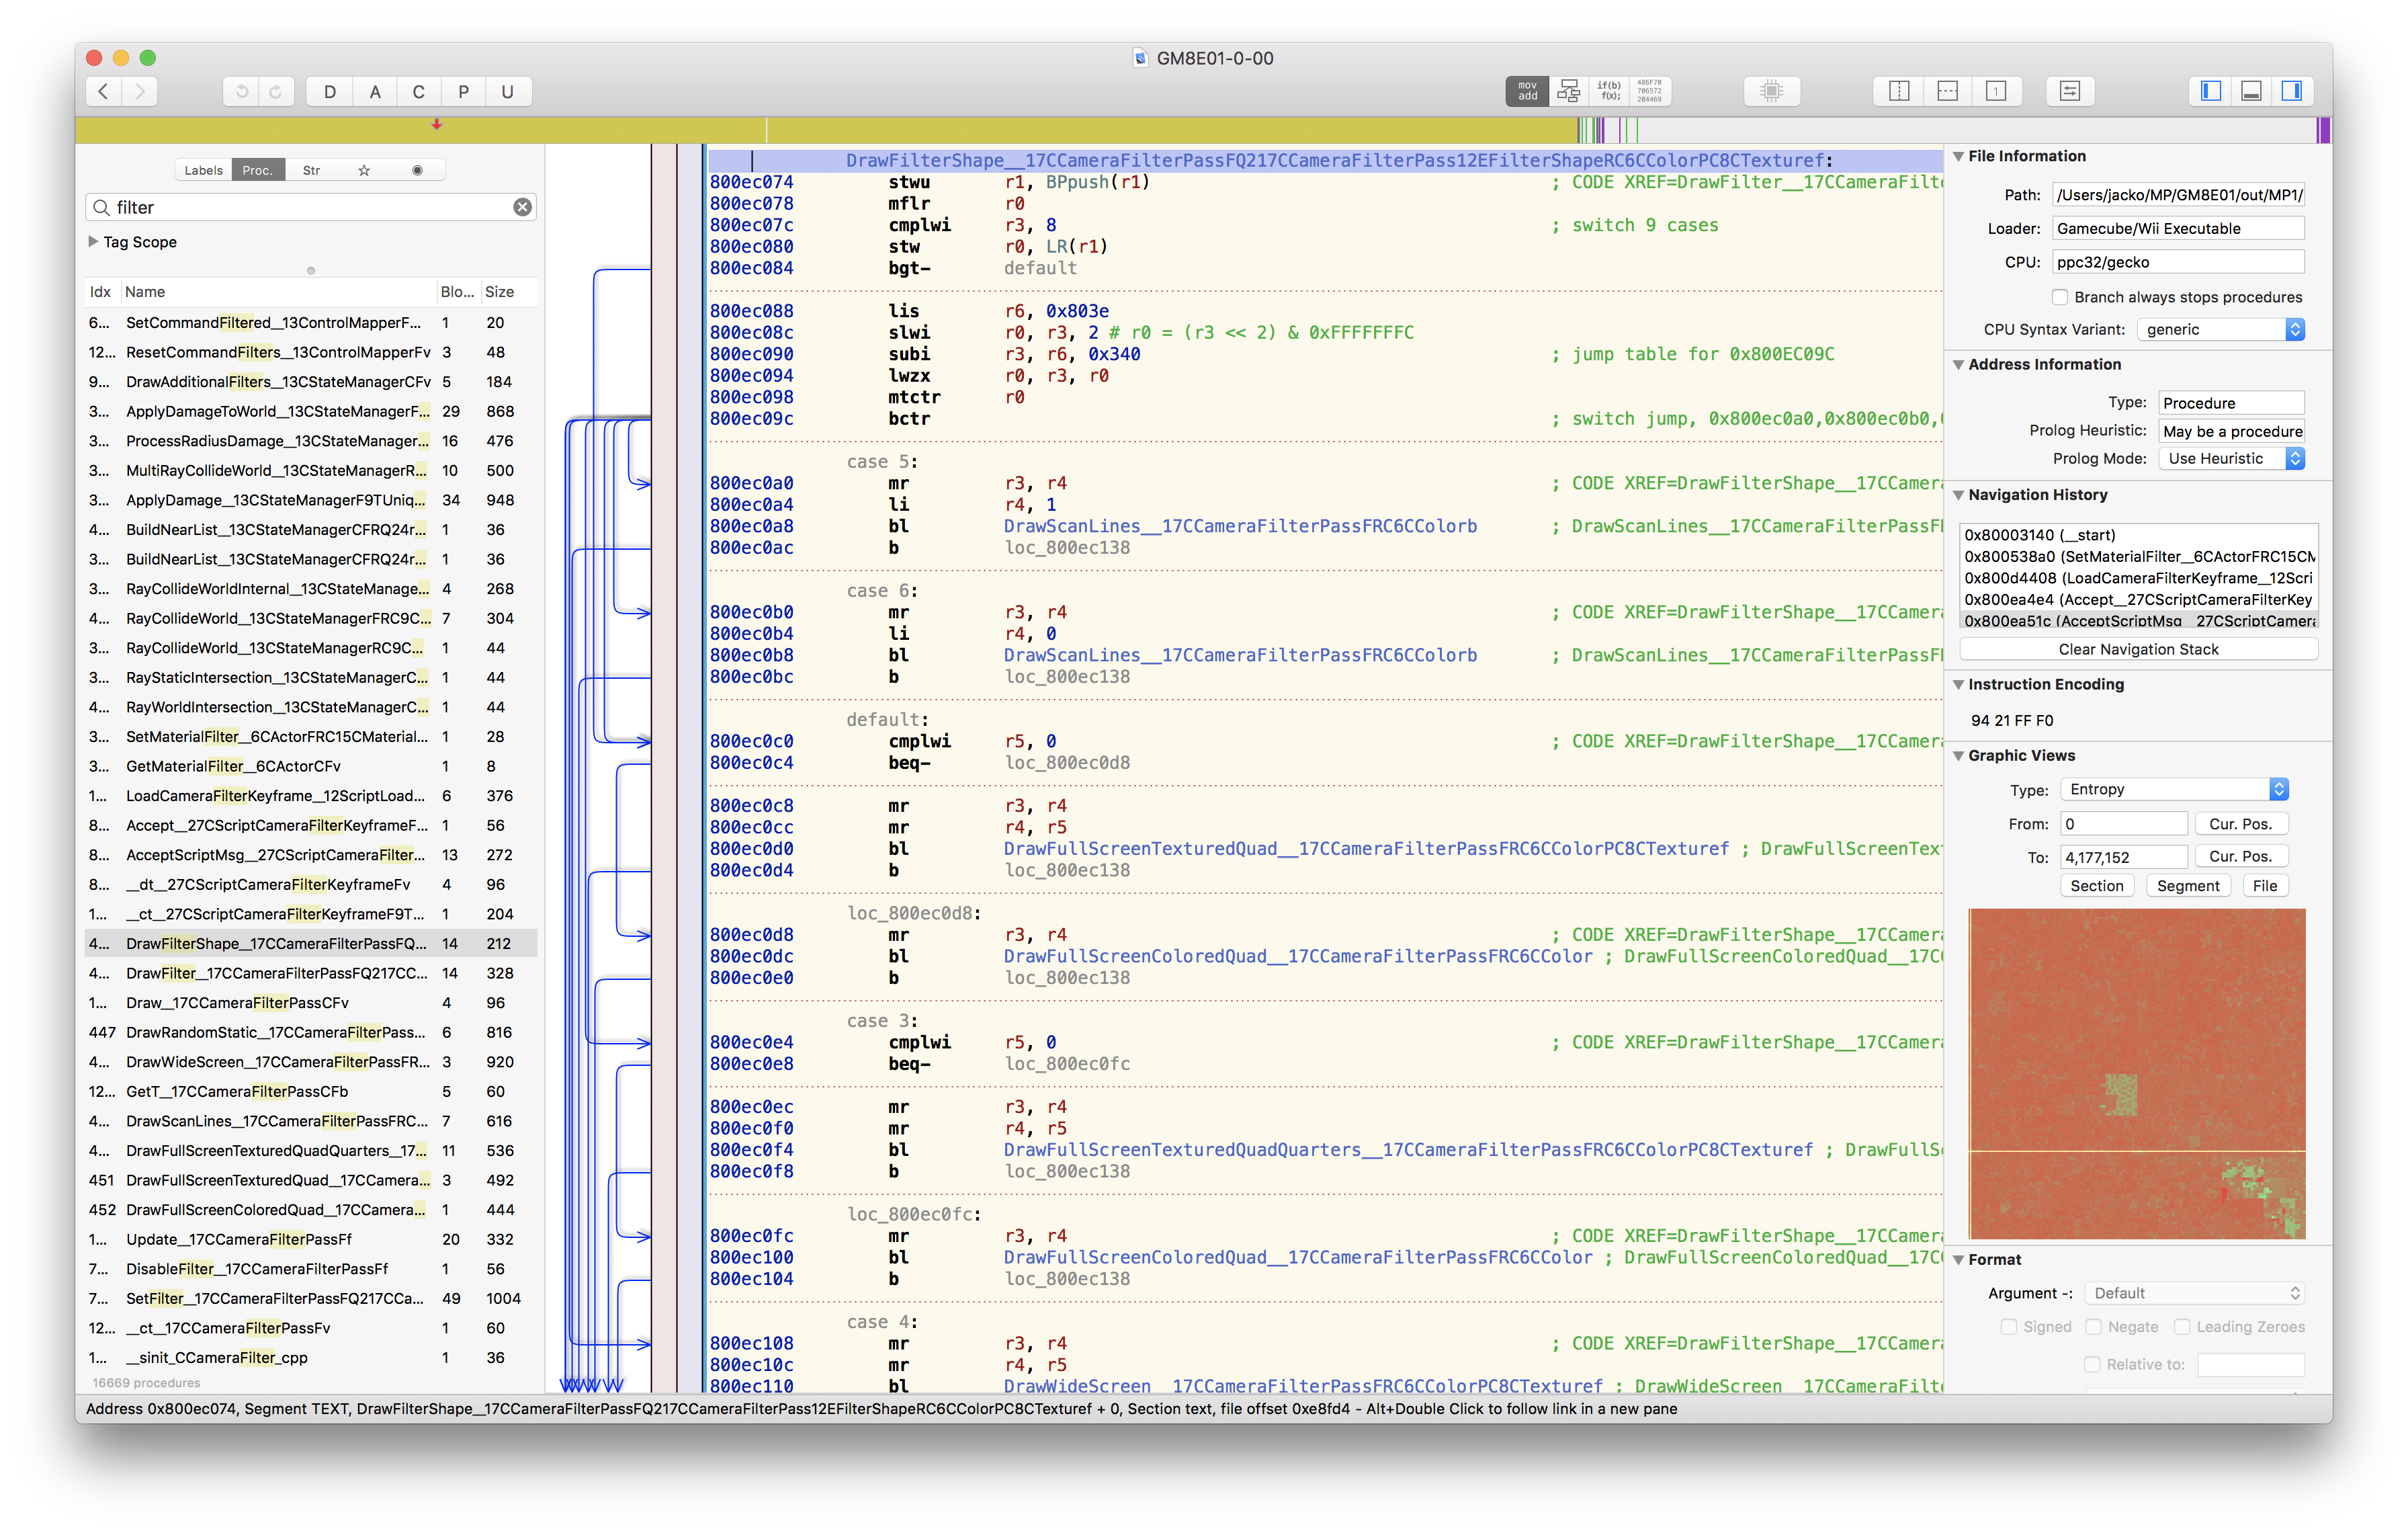
Task: Enable Branch always stops procedures checkbox
Action: click(2059, 297)
